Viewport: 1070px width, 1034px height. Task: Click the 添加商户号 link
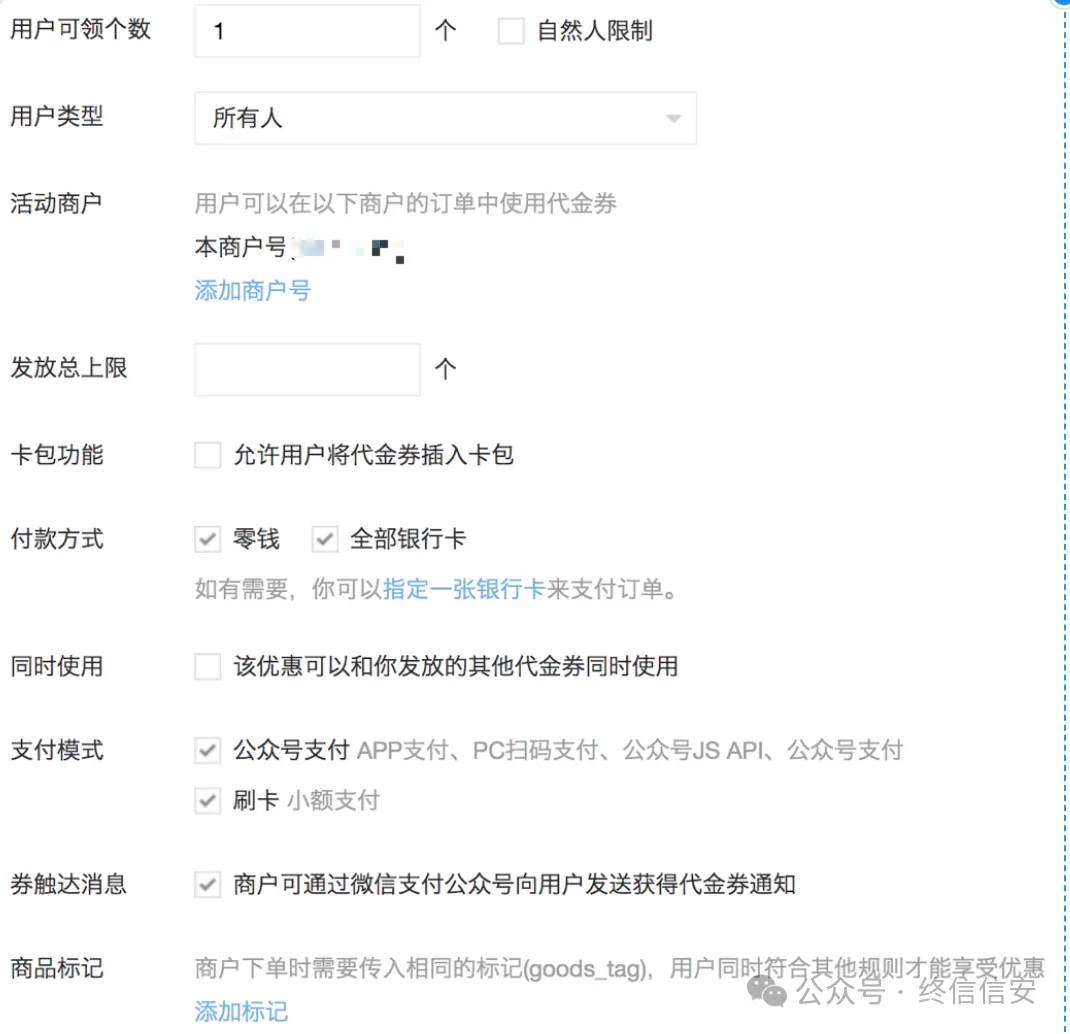252,292
